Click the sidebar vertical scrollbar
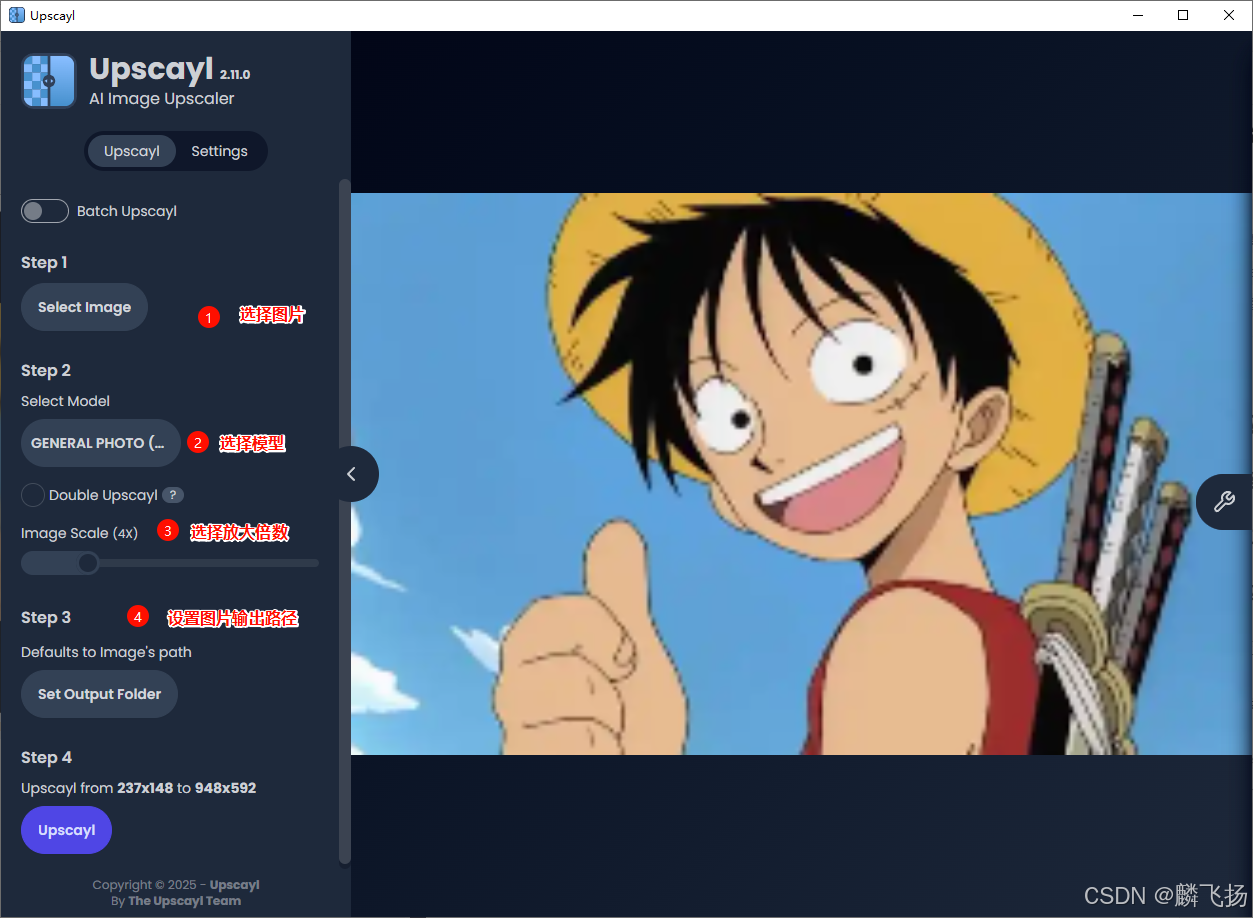The image size is (1253, 918). point(345,520)
